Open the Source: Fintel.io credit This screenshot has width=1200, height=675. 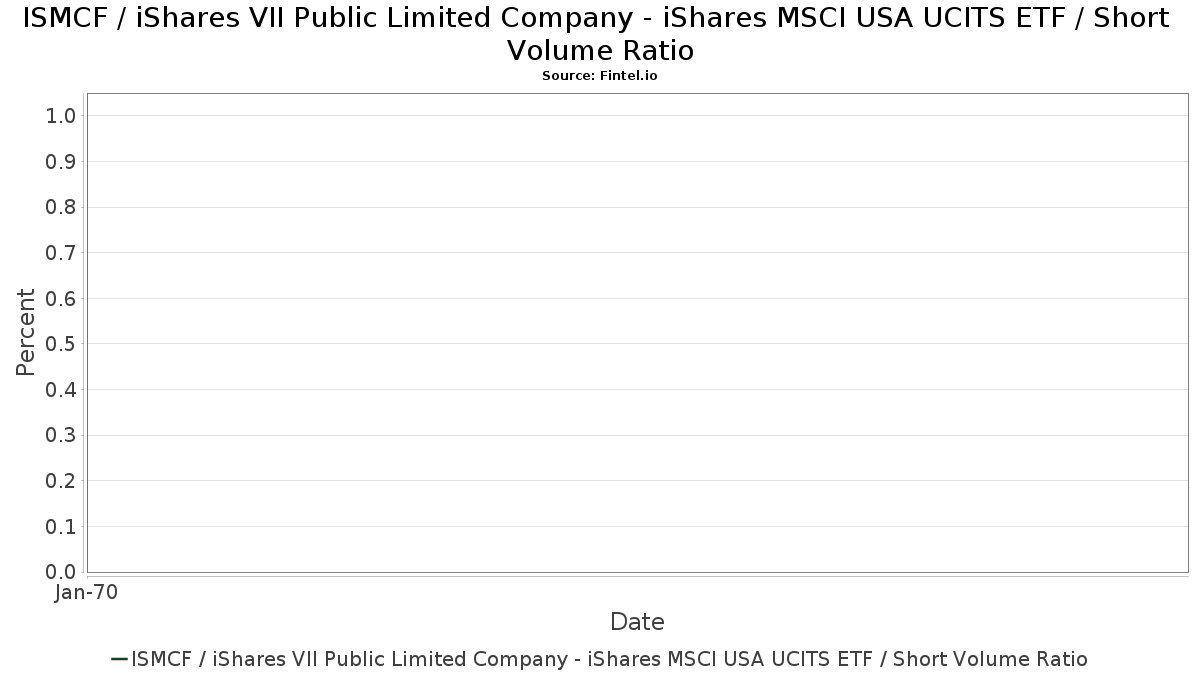point(600,76)
